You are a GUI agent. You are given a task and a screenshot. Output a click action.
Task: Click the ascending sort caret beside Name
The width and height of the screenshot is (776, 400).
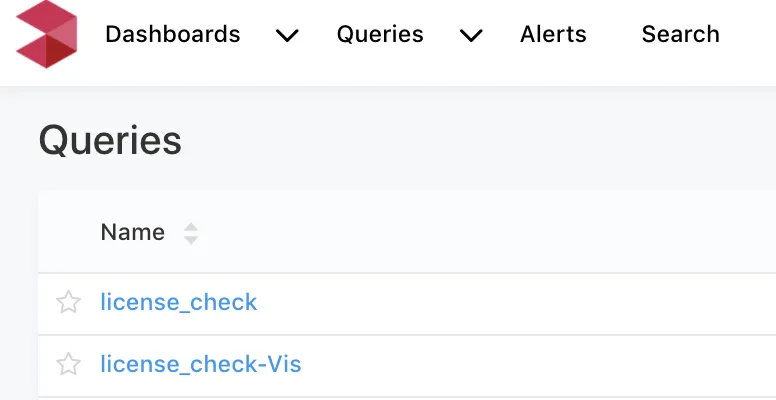pyautogui.click(x=191, y=227)
